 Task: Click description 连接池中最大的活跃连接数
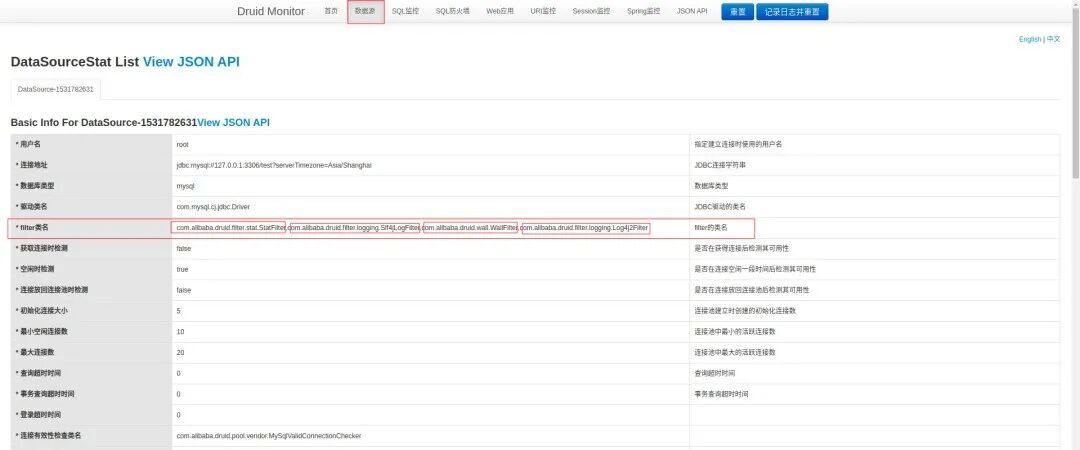click(x=734, y=352)
